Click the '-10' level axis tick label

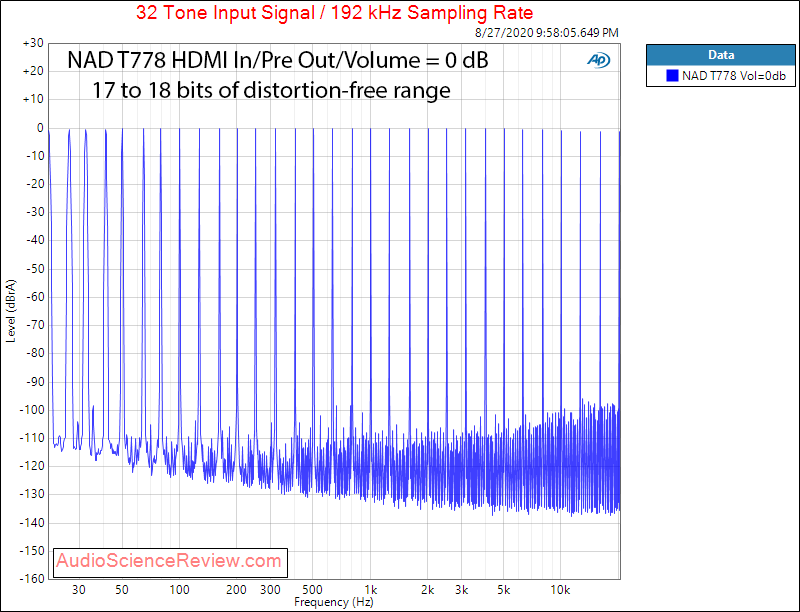pos(35,156)
